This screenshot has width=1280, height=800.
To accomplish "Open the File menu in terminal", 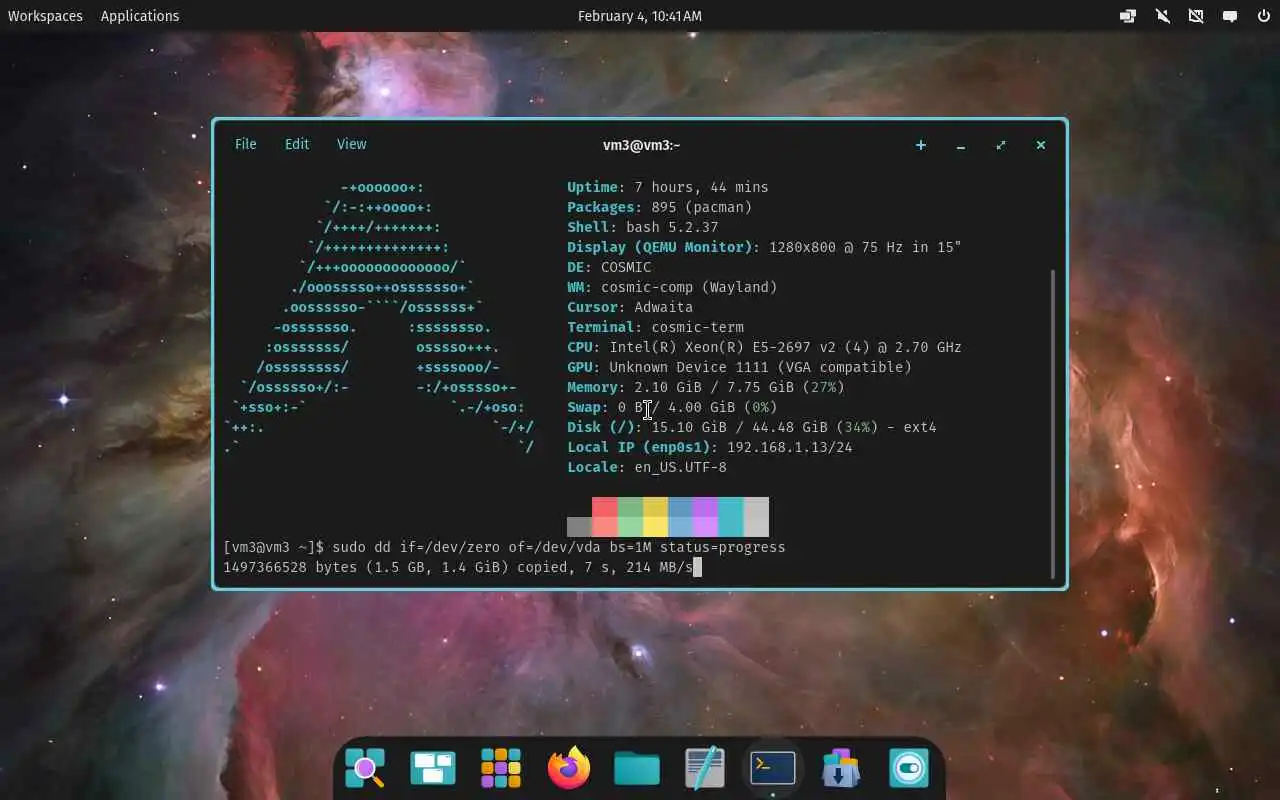I will pyautogui.click(x=245, y=144).
